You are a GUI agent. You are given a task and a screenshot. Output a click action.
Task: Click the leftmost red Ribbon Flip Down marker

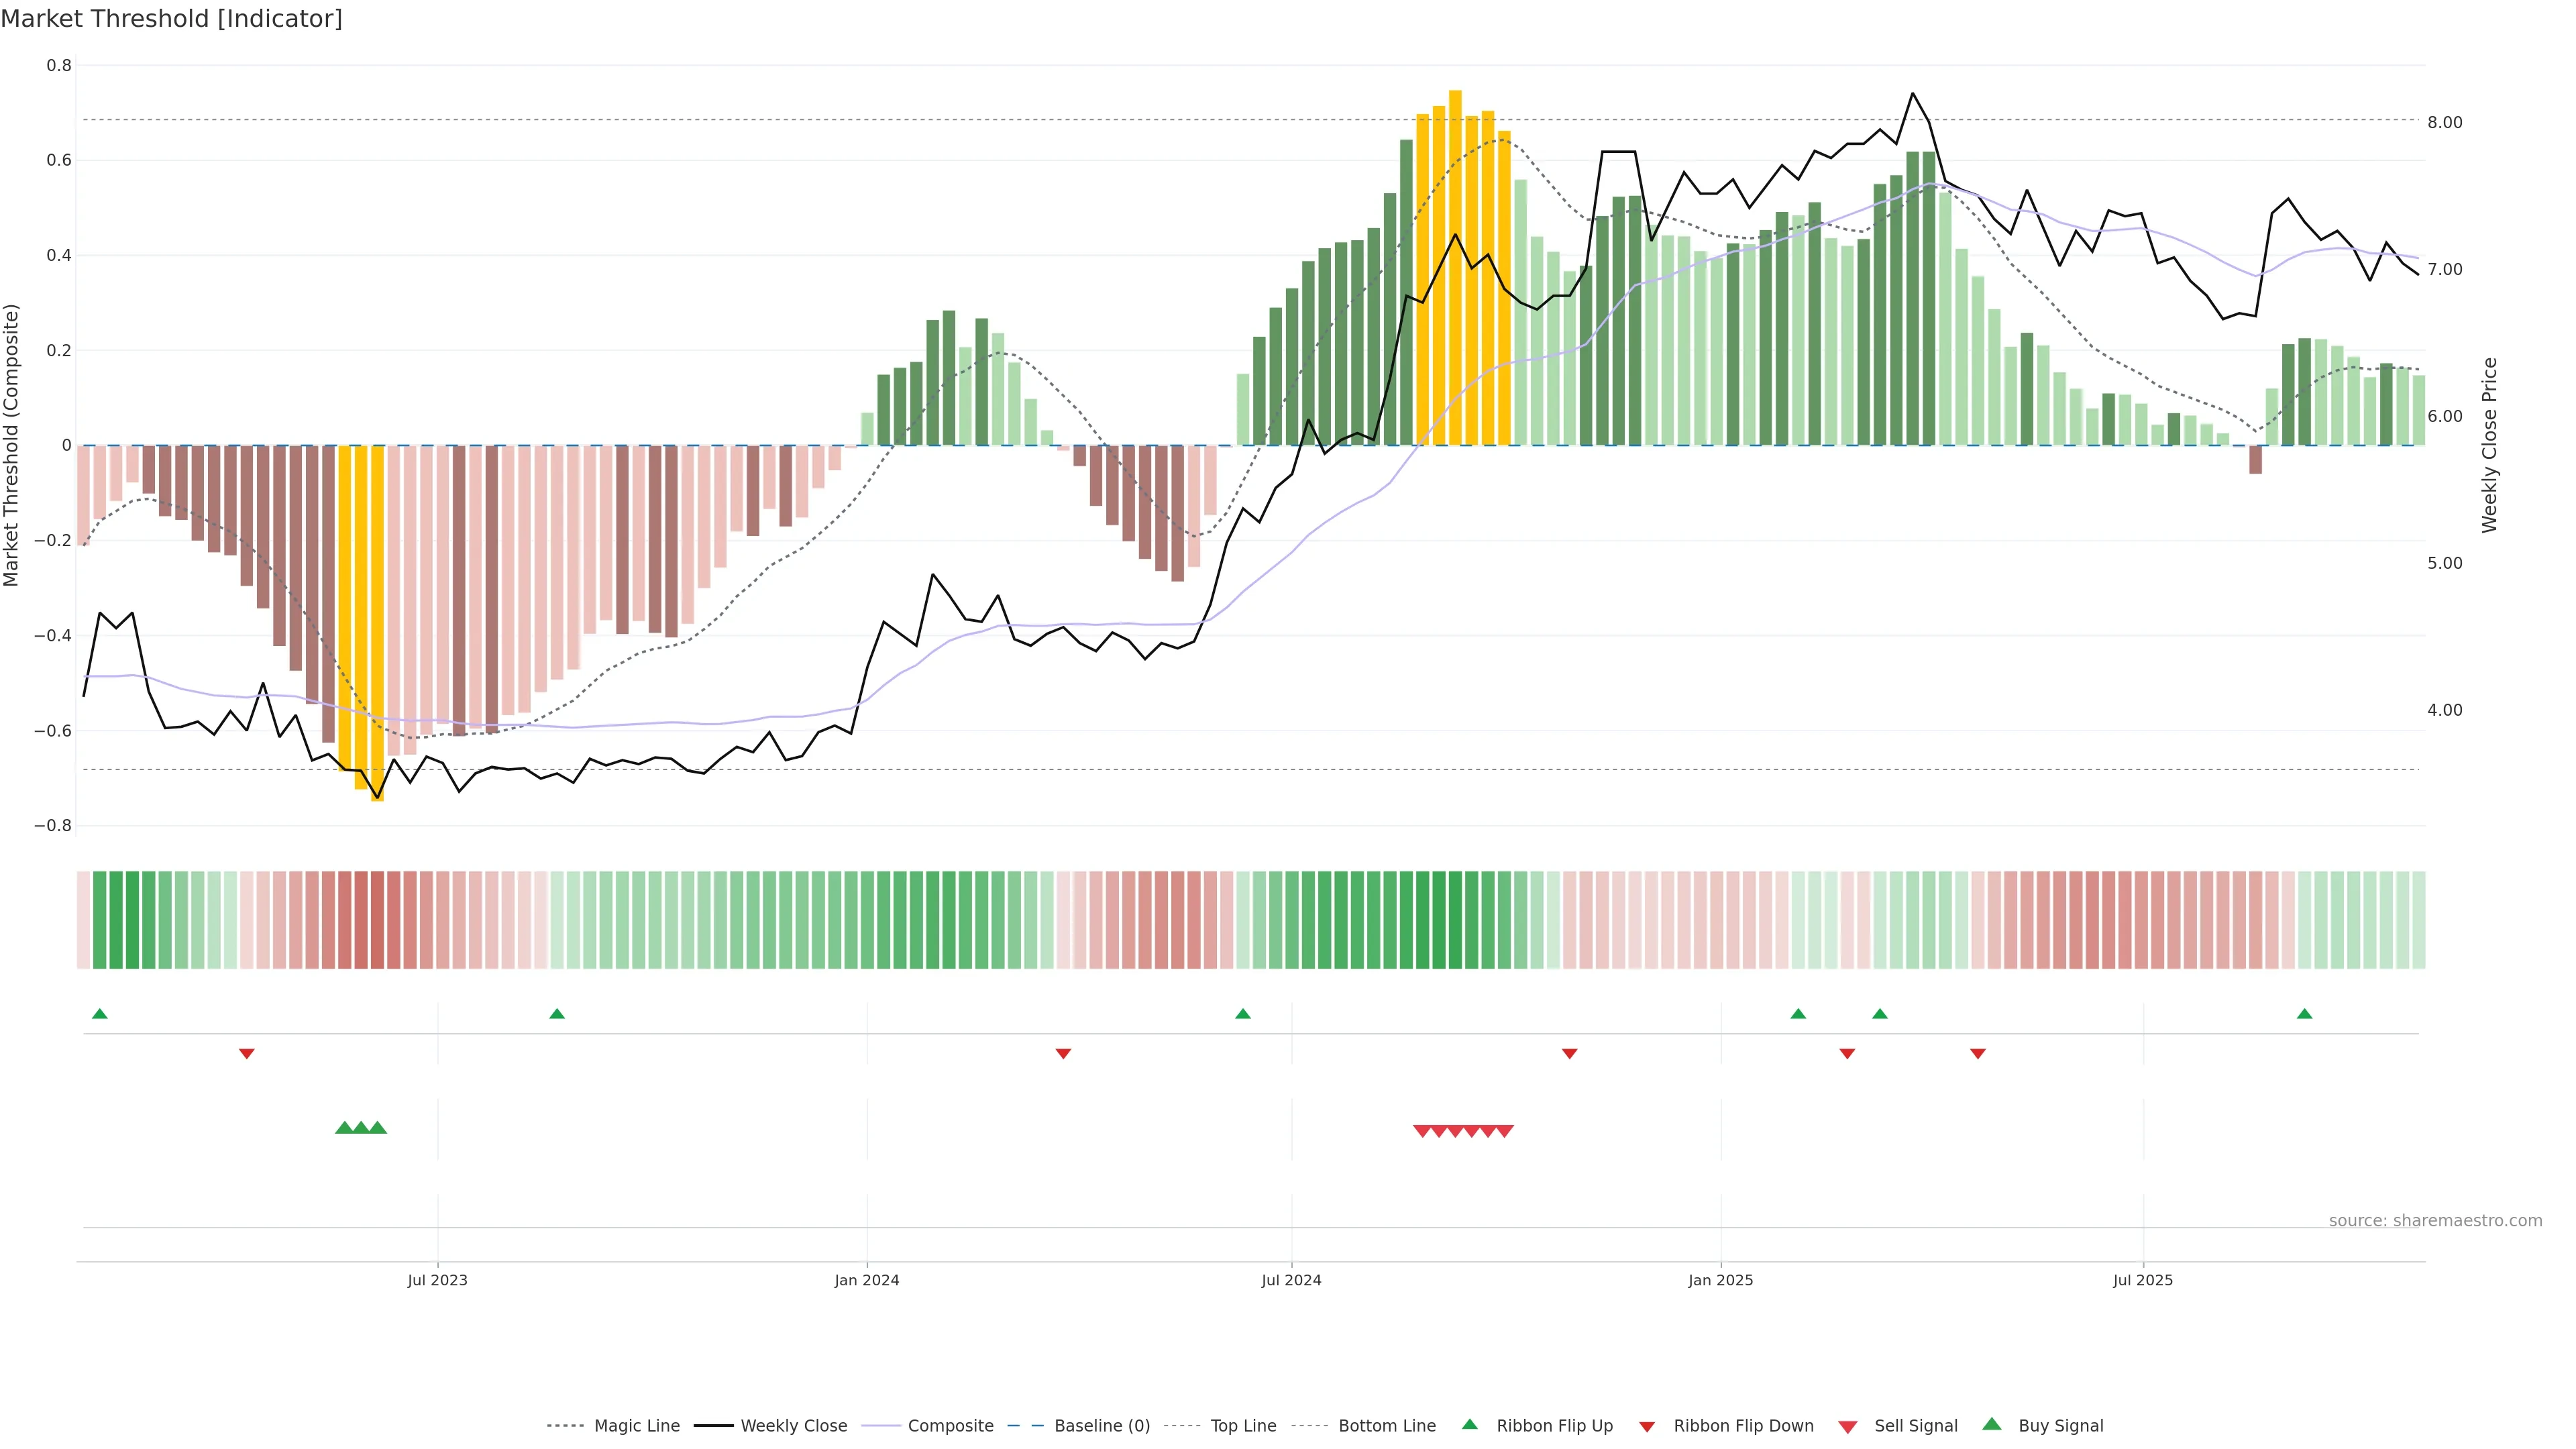point(247,1054)
